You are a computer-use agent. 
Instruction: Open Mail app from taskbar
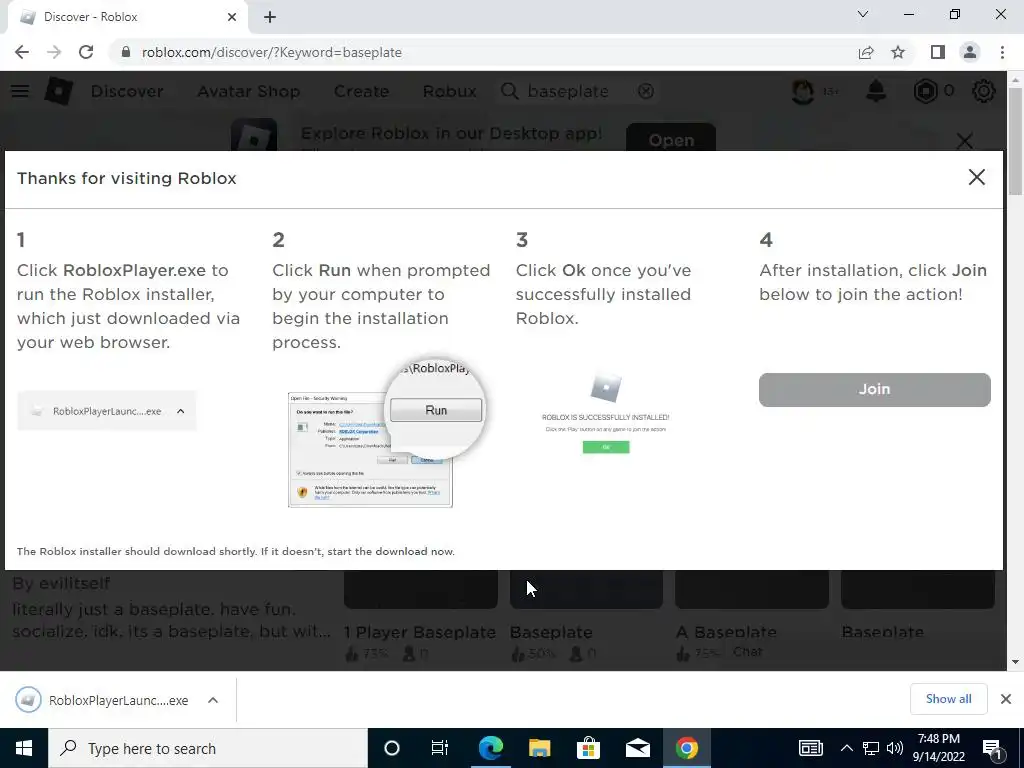point(637,748)
